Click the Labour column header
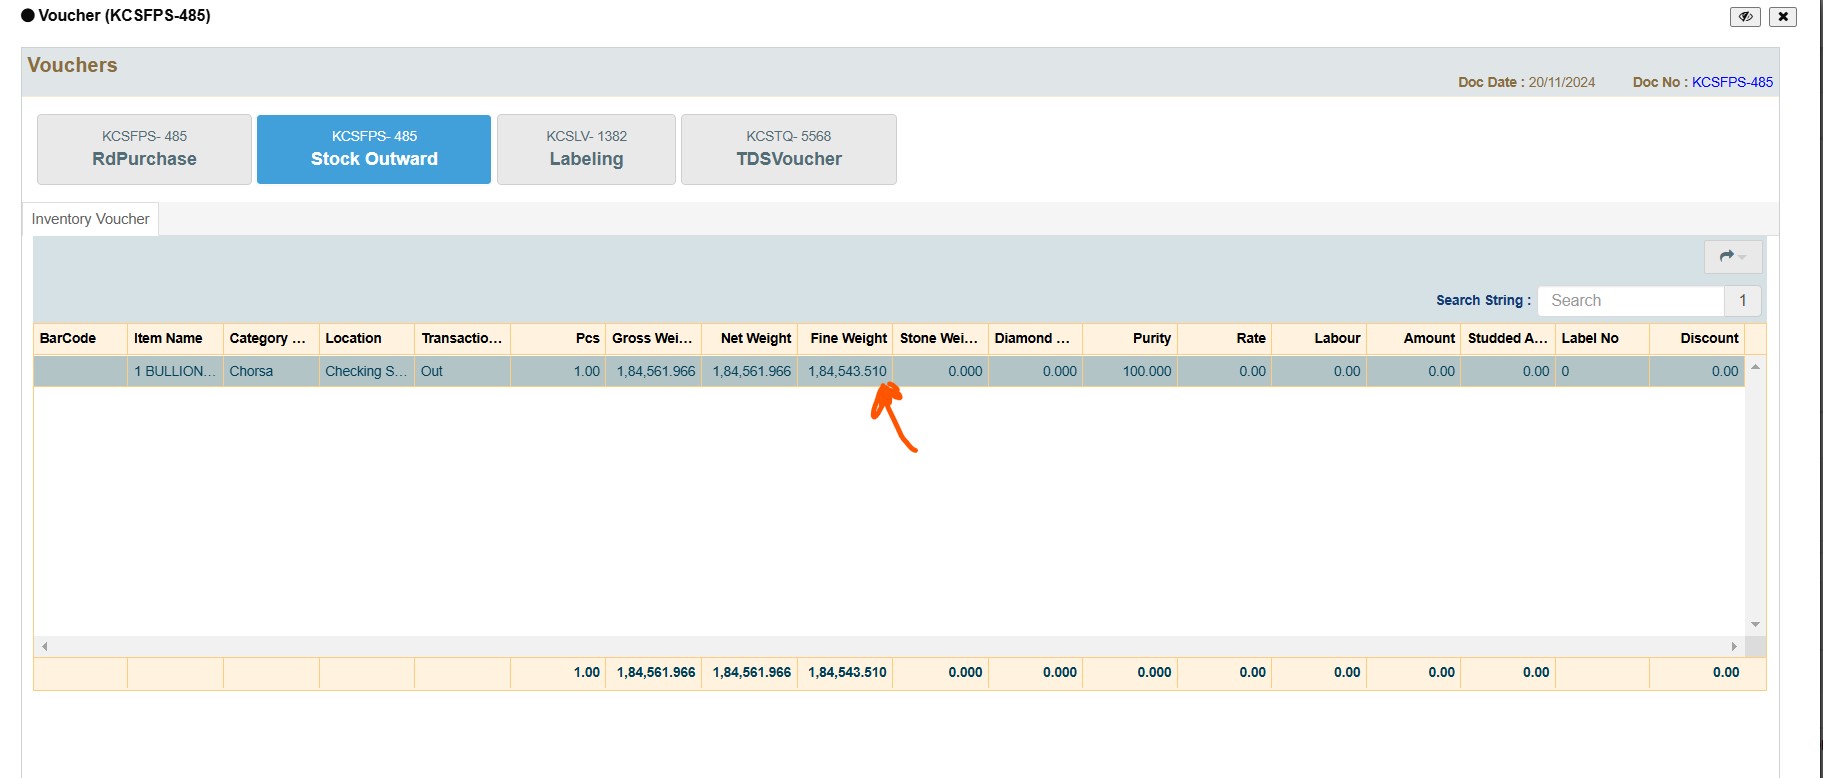 coord(1319,338)
